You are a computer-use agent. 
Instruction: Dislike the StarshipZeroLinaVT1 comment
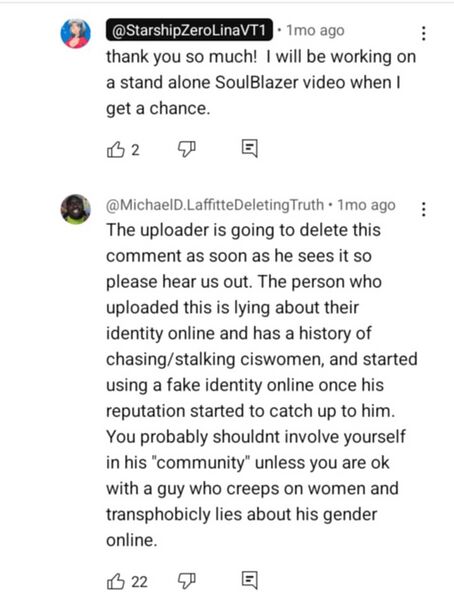click(x=186, y=149)
